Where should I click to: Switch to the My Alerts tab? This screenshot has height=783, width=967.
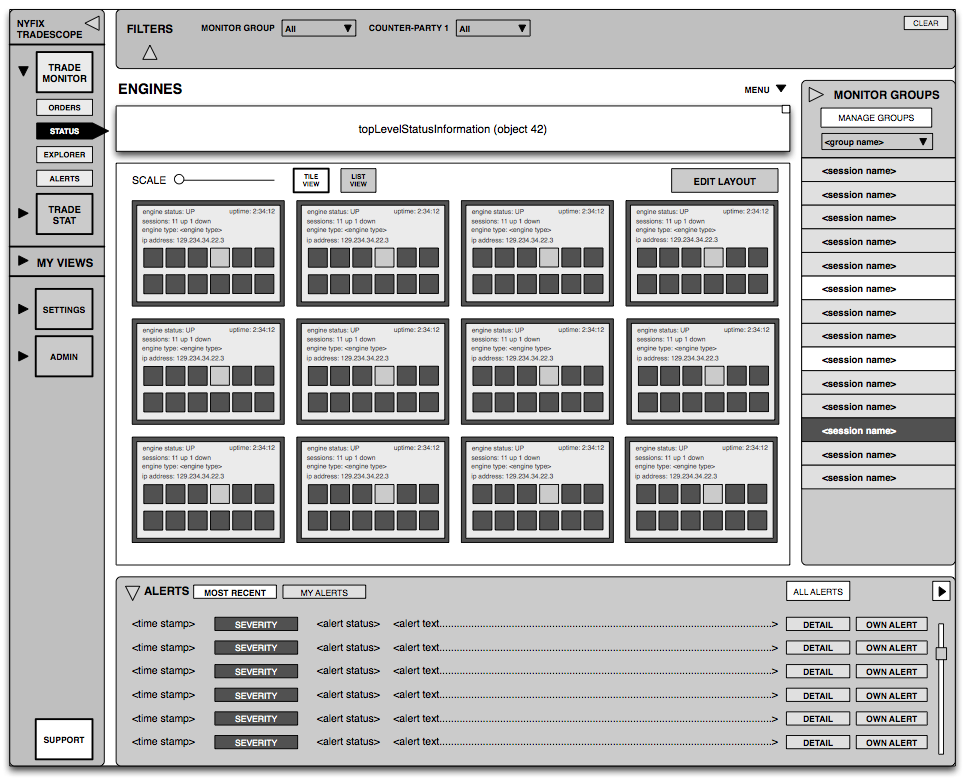pos(324,592)
